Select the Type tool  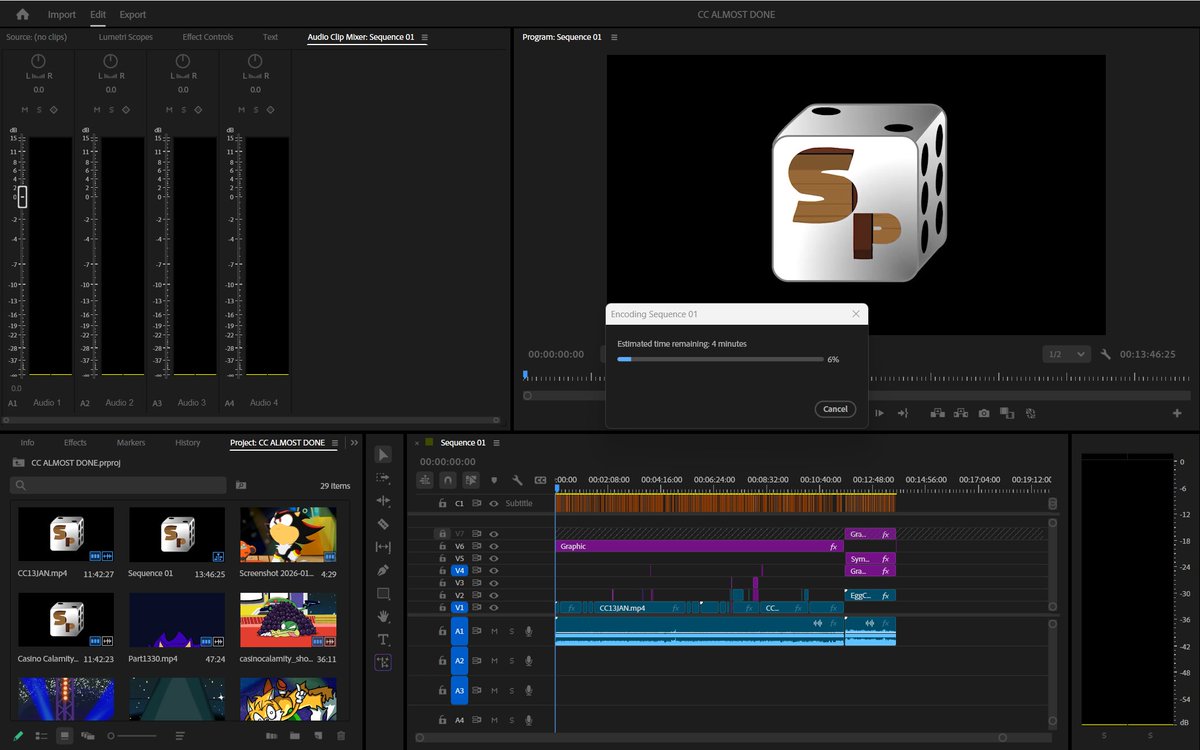[383, 639]
